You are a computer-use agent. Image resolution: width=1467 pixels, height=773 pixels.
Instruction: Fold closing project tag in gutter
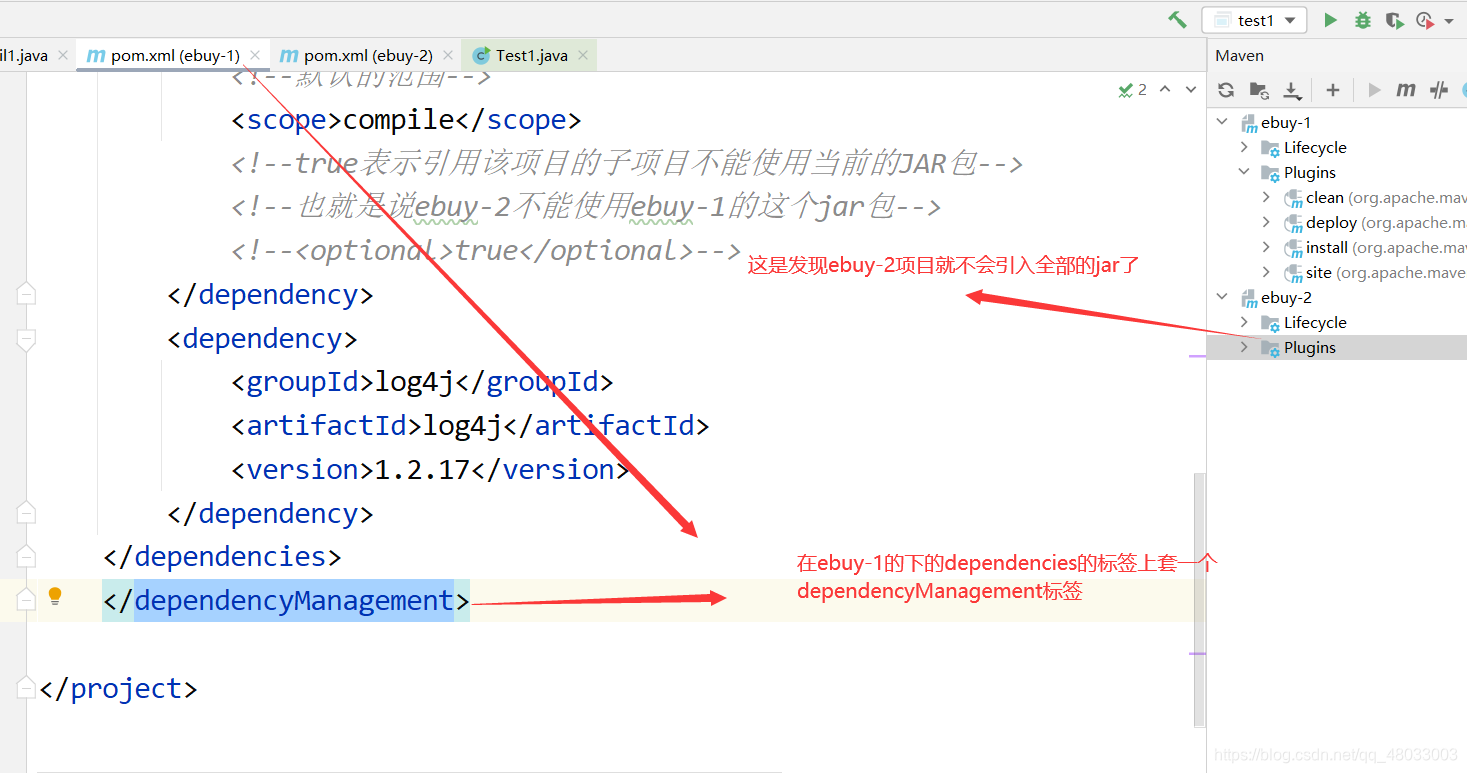pyautogui.click(x=26, y=688)
